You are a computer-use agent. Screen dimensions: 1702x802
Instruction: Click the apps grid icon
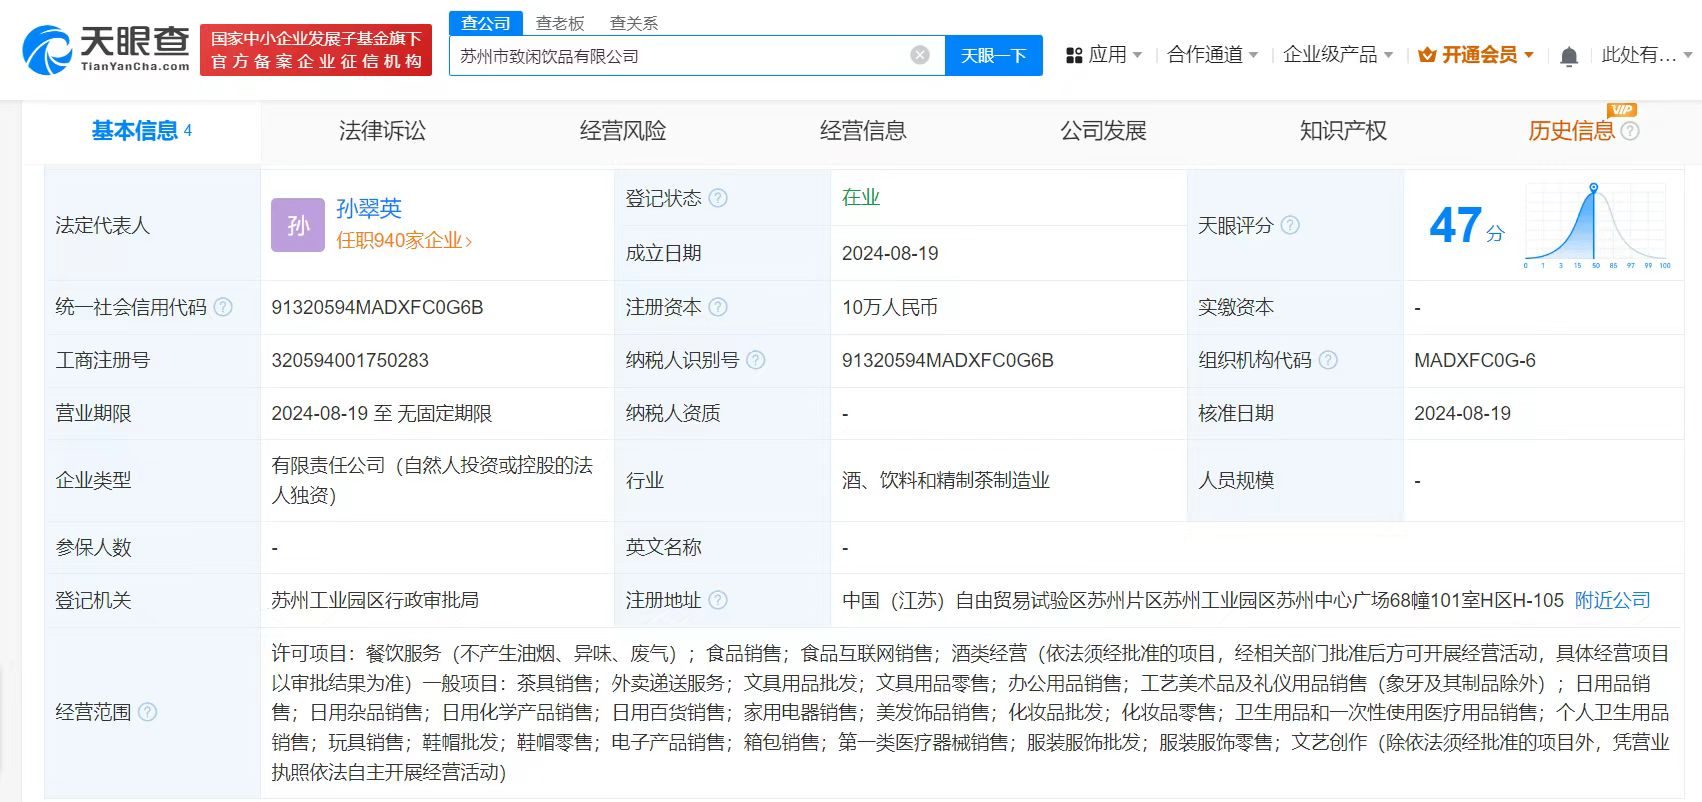coord(1075,55)
